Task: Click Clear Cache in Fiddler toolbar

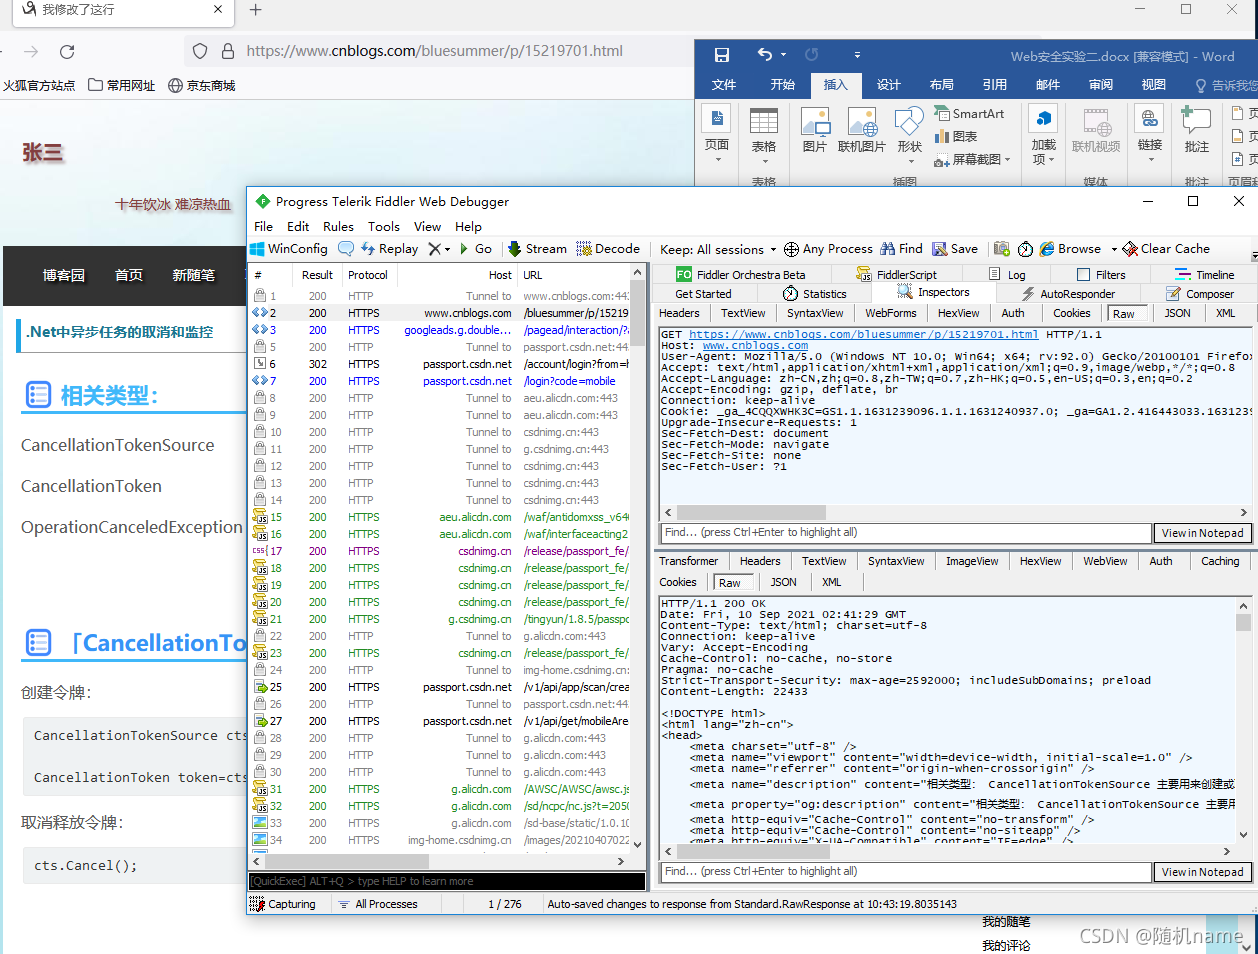Action: (x=1166, y=249)
